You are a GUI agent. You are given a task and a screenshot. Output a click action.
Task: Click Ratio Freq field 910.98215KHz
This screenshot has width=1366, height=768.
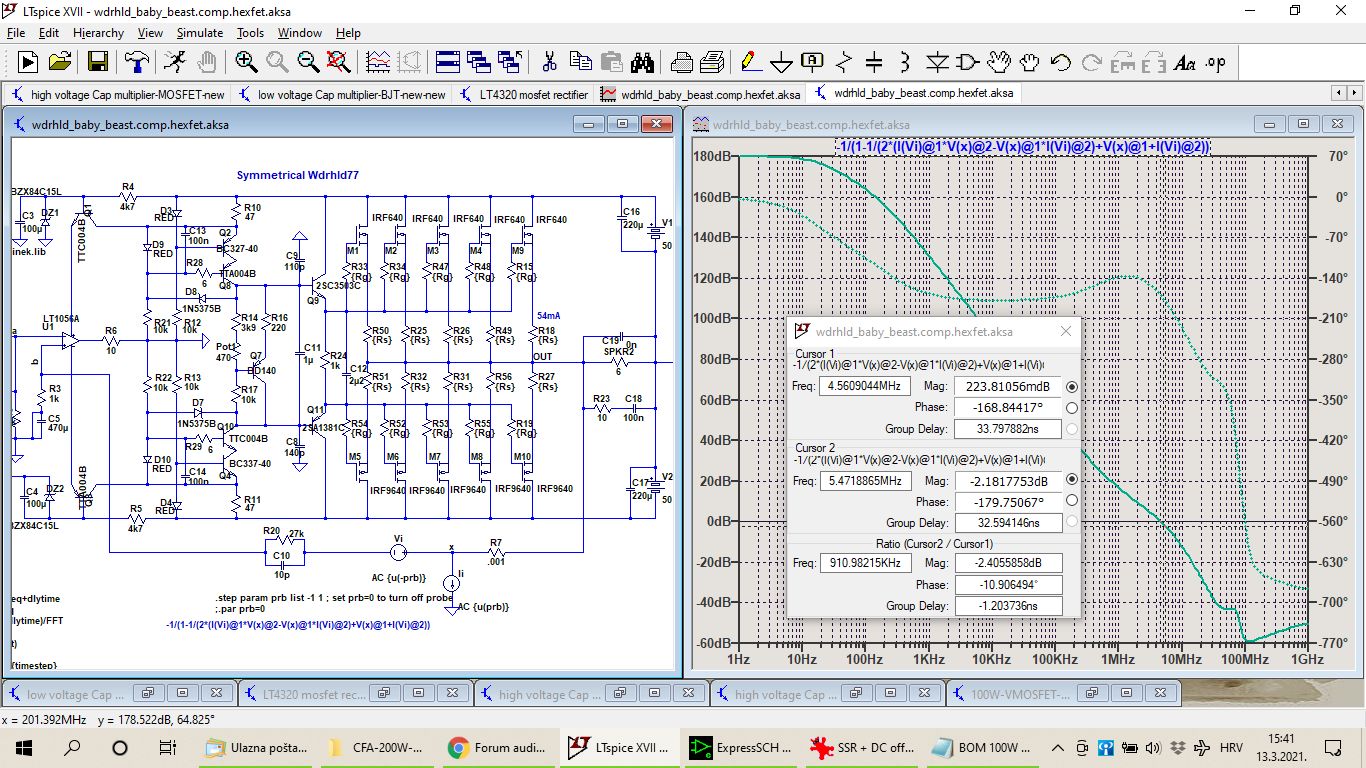[864, 563]
